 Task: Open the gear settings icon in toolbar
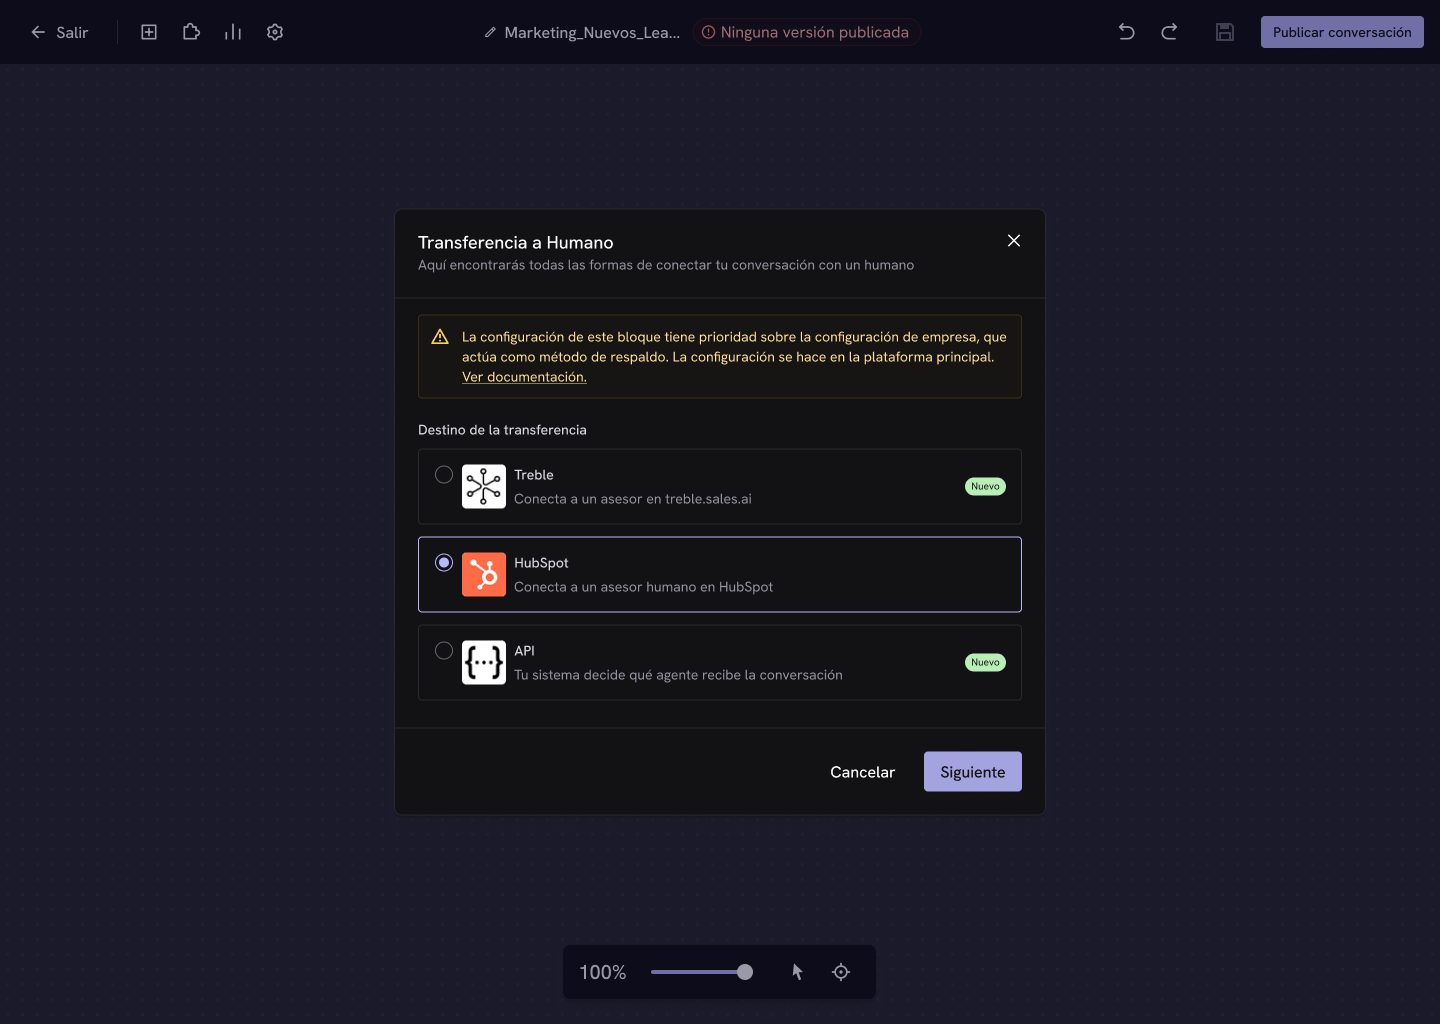pyautogui.click(x=275, y=32)
